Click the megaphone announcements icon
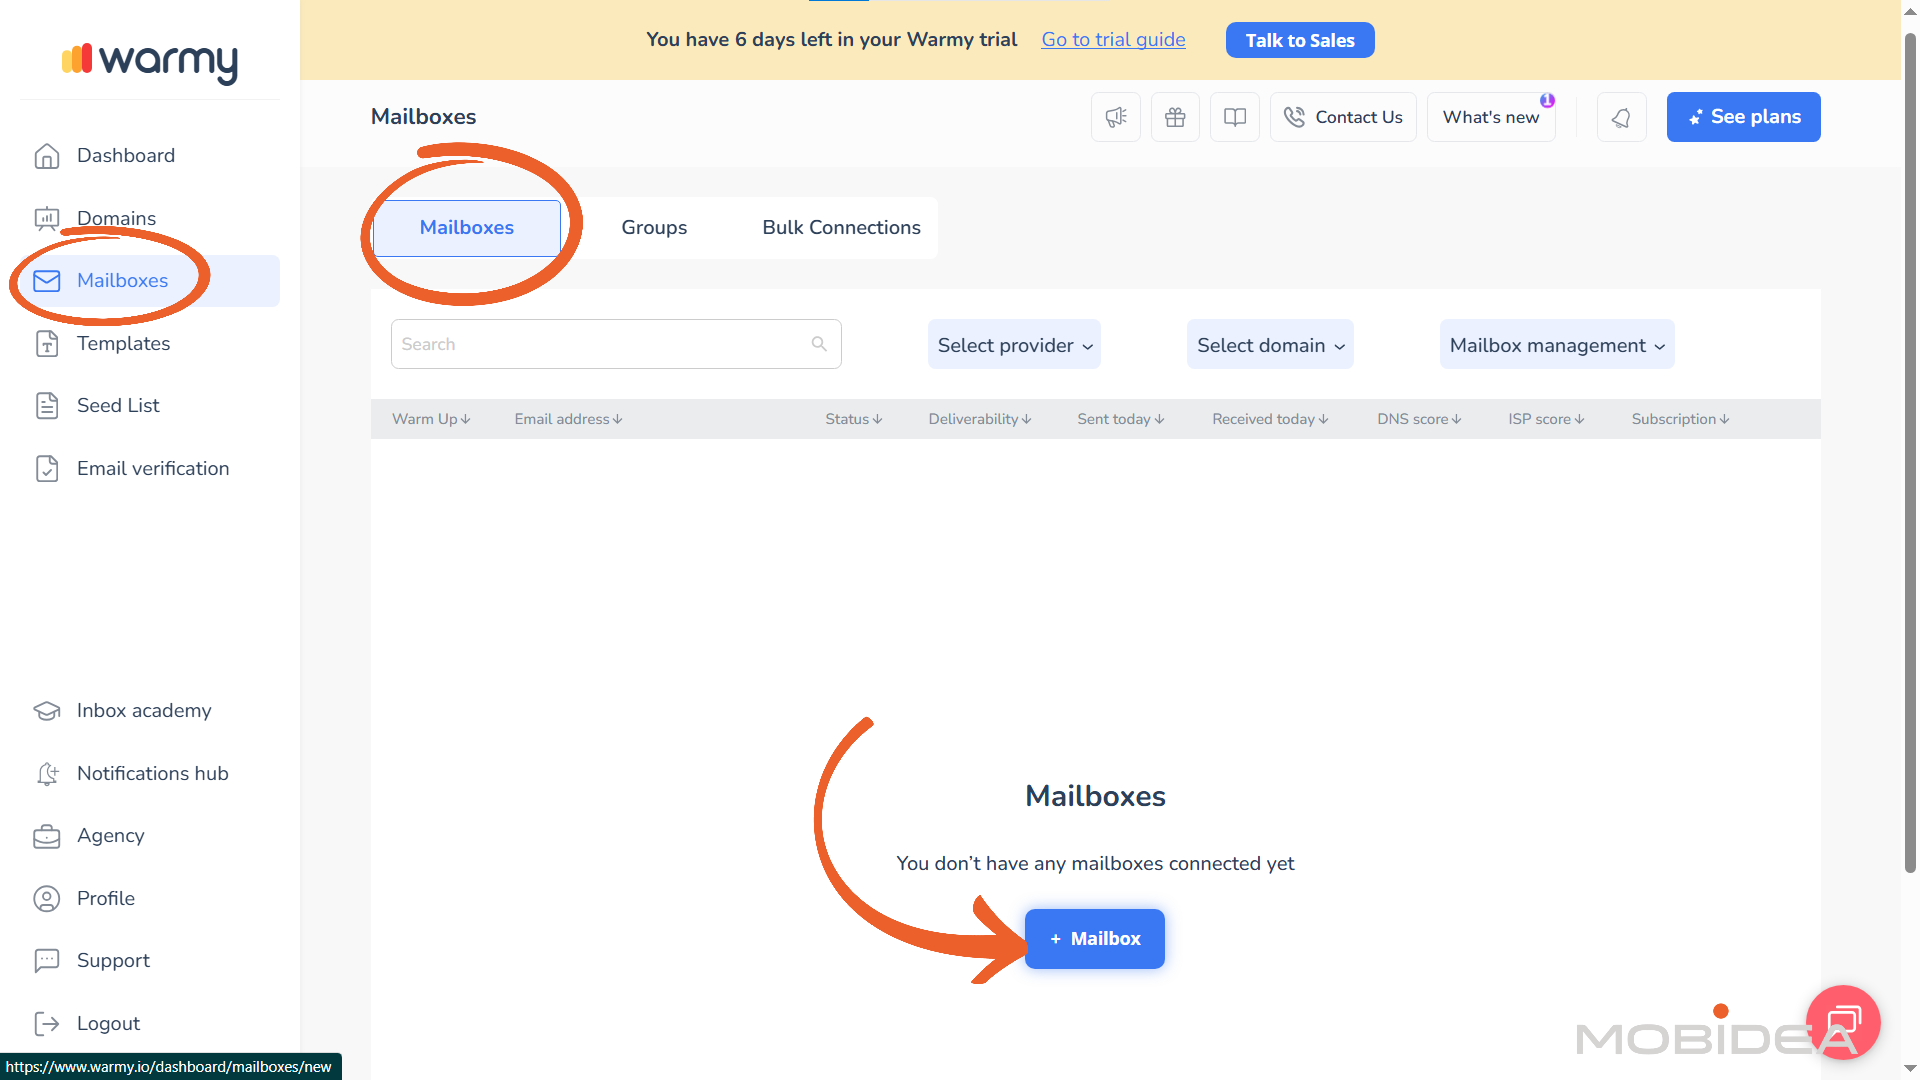The height and width of the screenshot is (1080, 1920). tap(1116, 117)
